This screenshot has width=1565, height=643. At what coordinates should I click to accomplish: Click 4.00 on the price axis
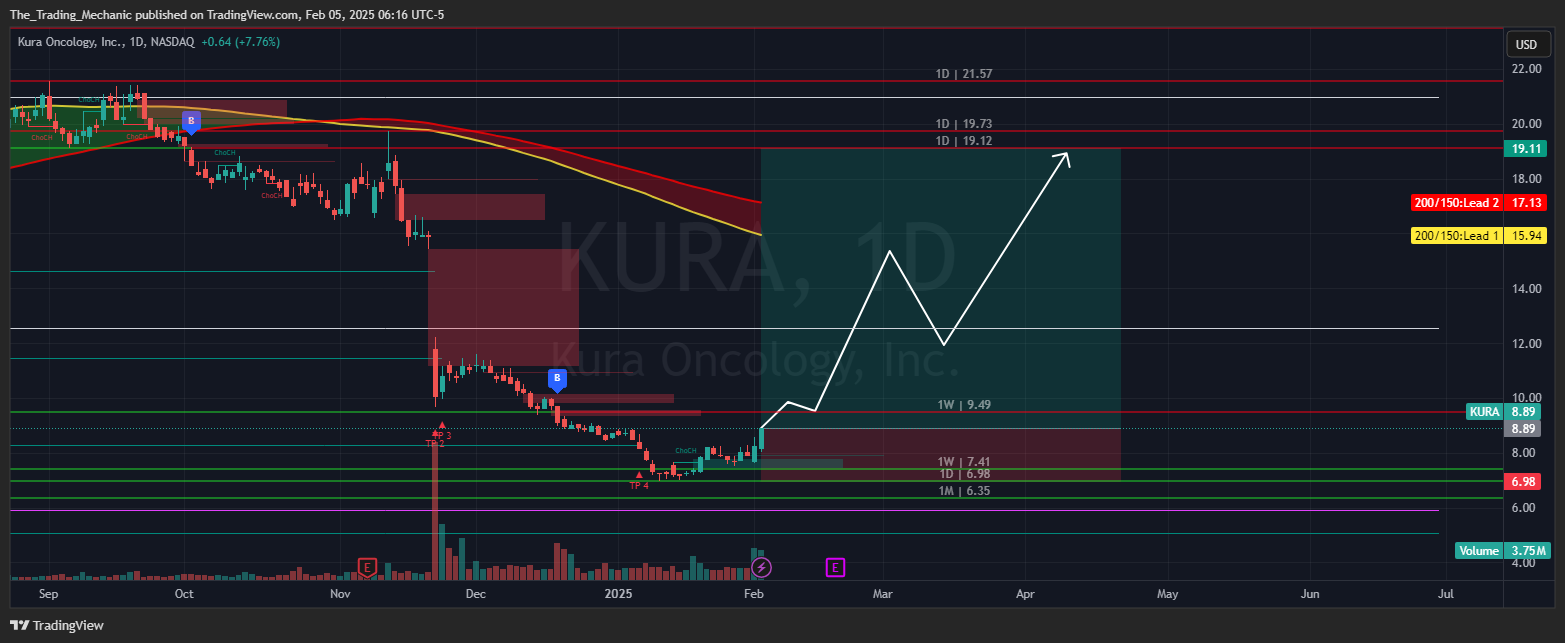pyautogui.click(x=1525, y=564)
